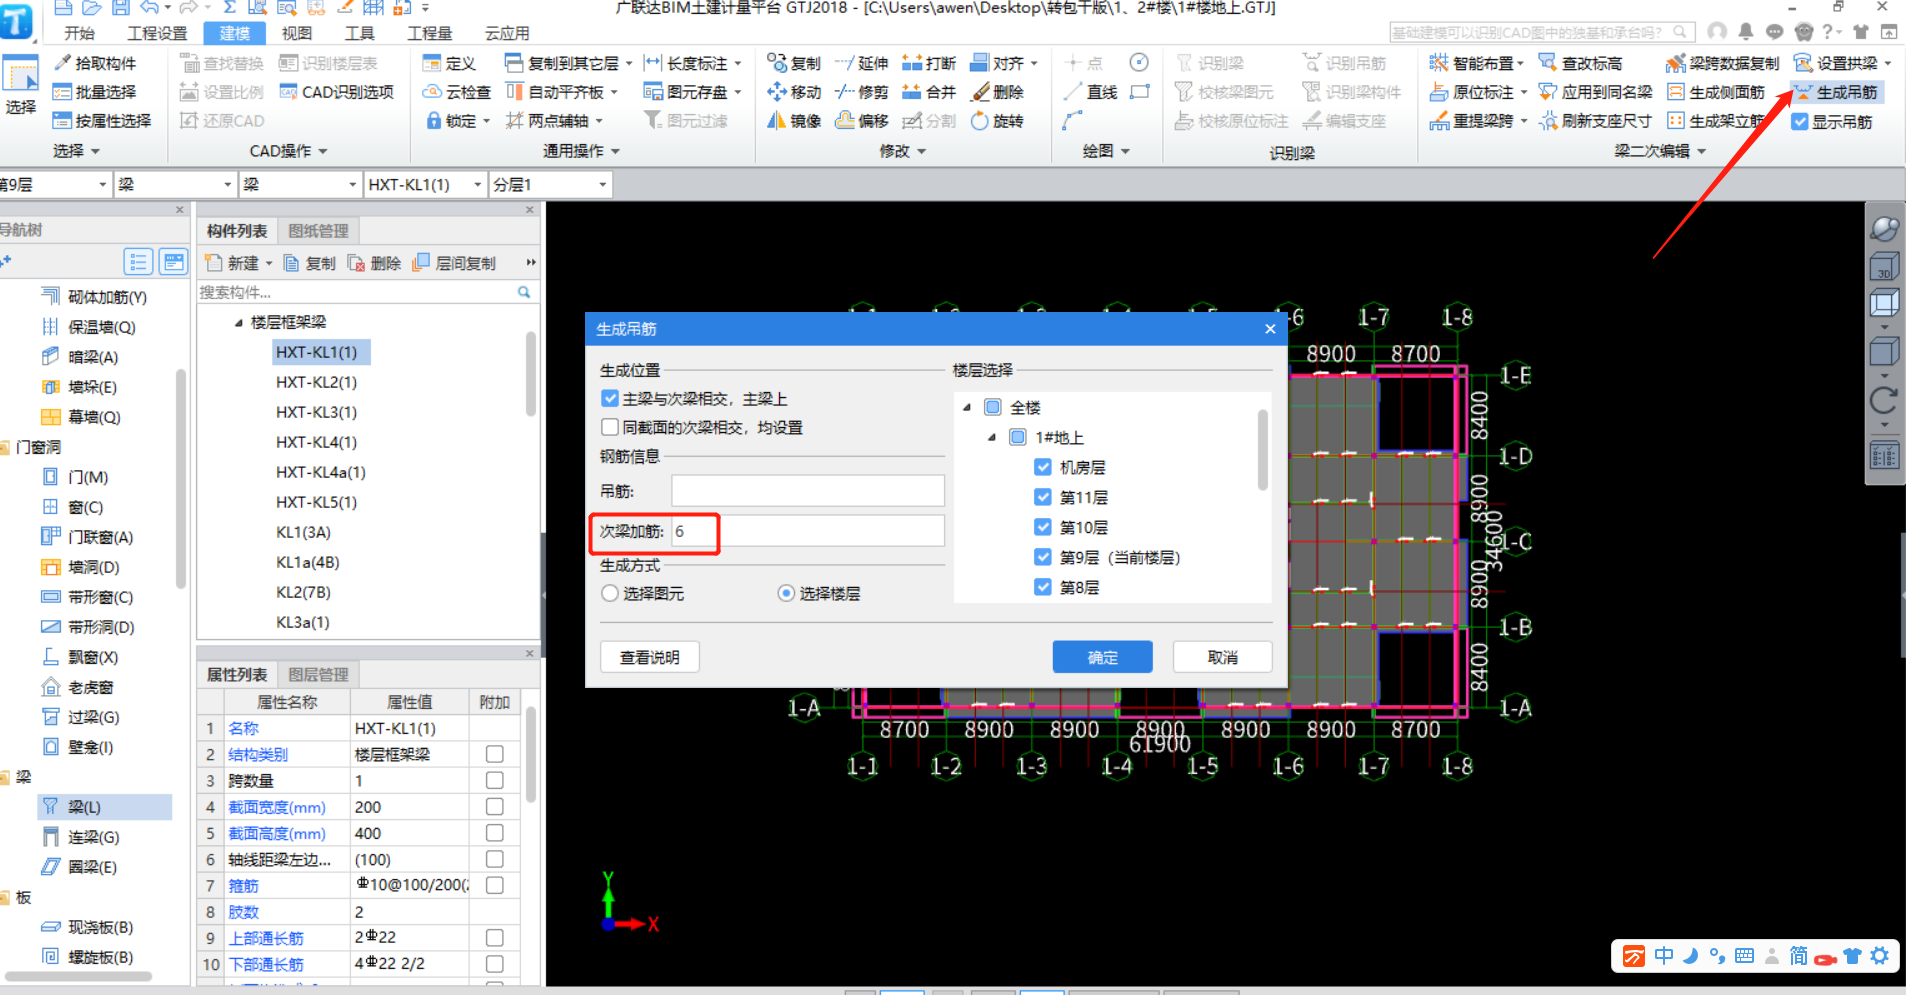The height and width of the screenshot is (995, 1906).
Task: Select the 选择楼层 radio button
Action: pos(786,593)
